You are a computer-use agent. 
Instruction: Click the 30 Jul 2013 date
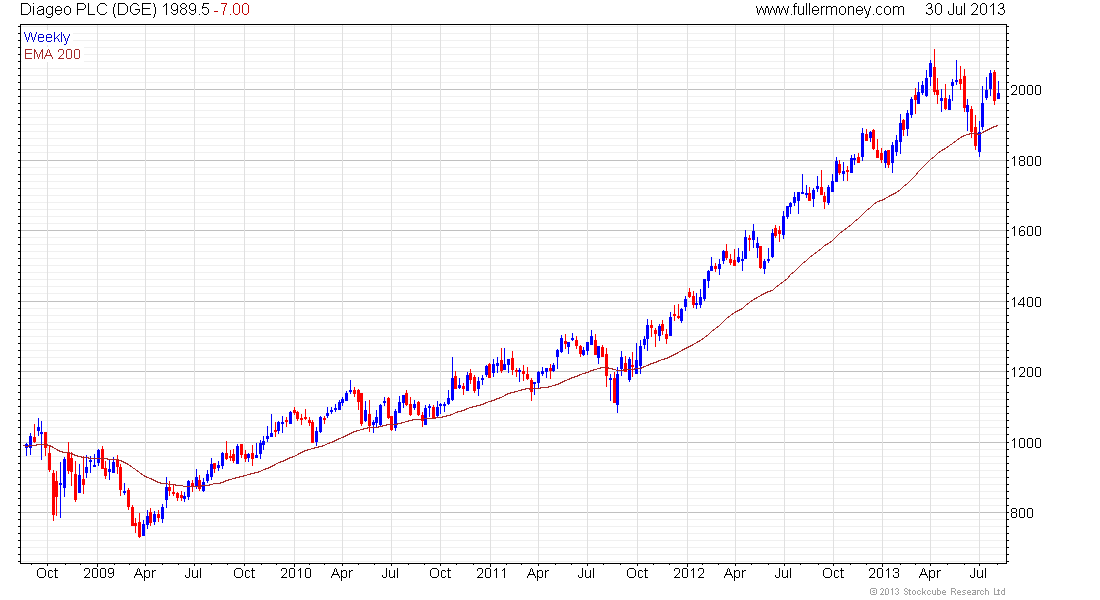pyautogui.click(x=965, y=10)
